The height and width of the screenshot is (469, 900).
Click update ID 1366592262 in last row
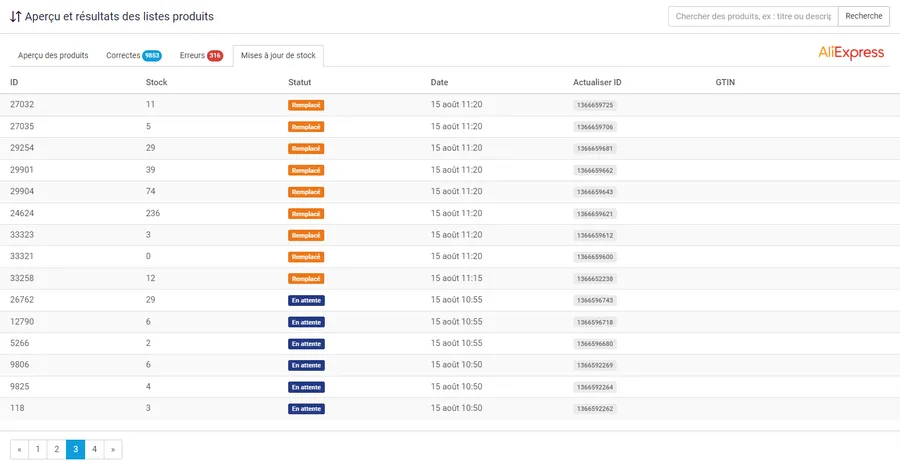click(x=595, y=409)
